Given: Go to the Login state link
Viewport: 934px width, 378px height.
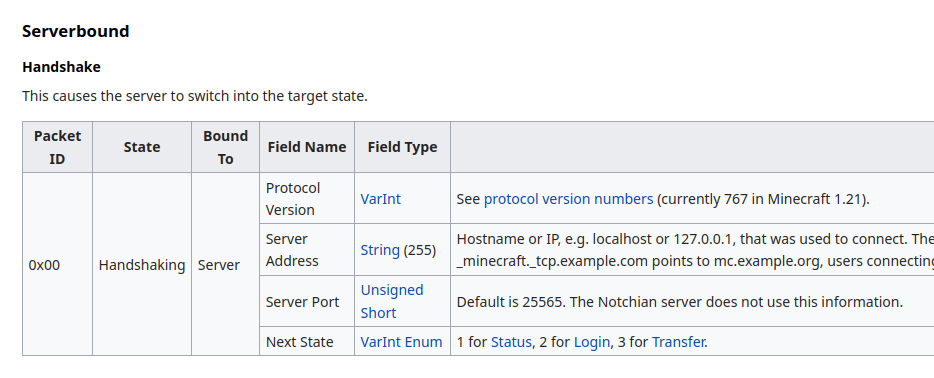Looking at the screenshot, I should tap(591, 342).
